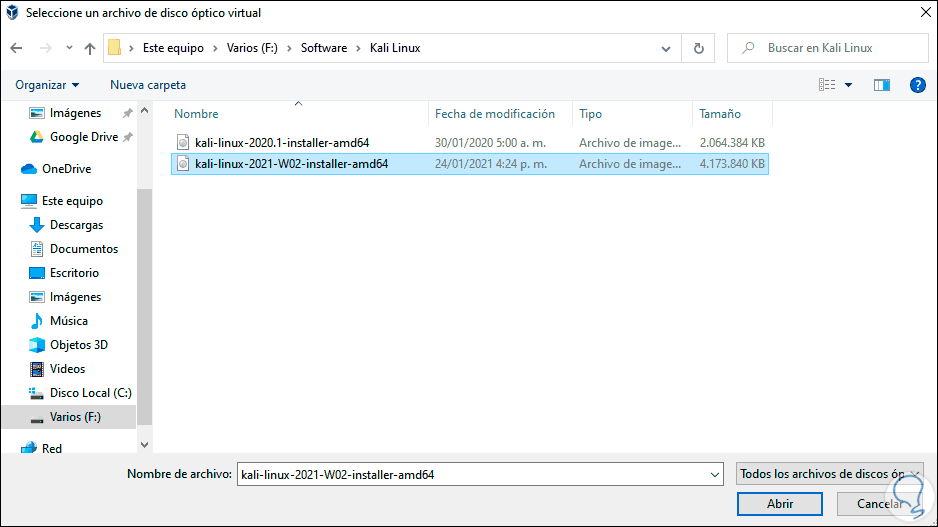Open recent locations dropdown chevron
This screenshot has height=527, width=938.
point(69,48)
